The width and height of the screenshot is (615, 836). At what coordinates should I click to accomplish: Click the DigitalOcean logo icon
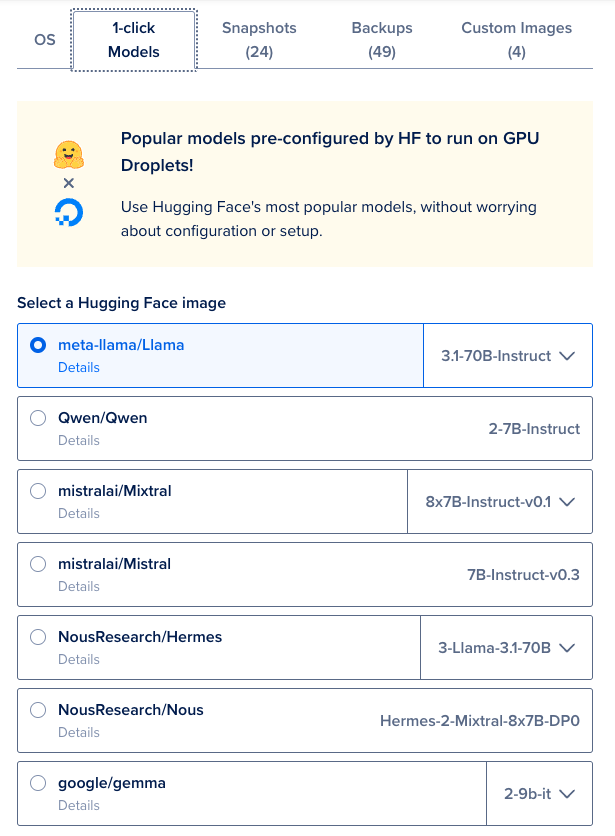point(68,212)
